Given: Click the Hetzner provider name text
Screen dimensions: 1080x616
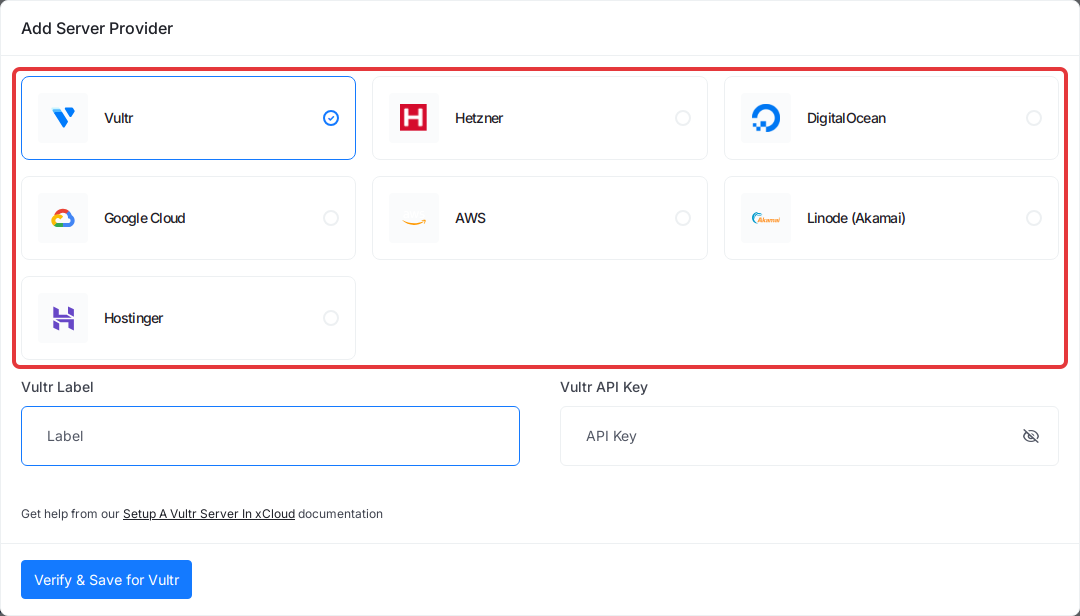Looking at the screenshot, I should (x=479, y=118).
